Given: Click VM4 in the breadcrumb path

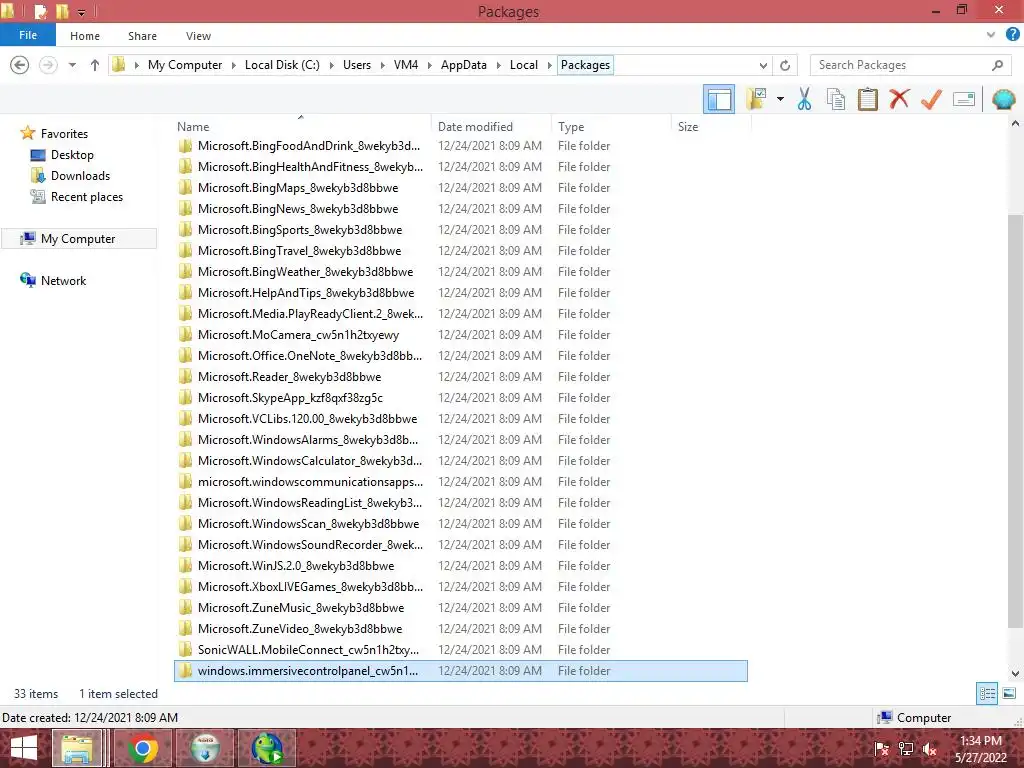Looking at the screenshot, I should tap(406, 65).
